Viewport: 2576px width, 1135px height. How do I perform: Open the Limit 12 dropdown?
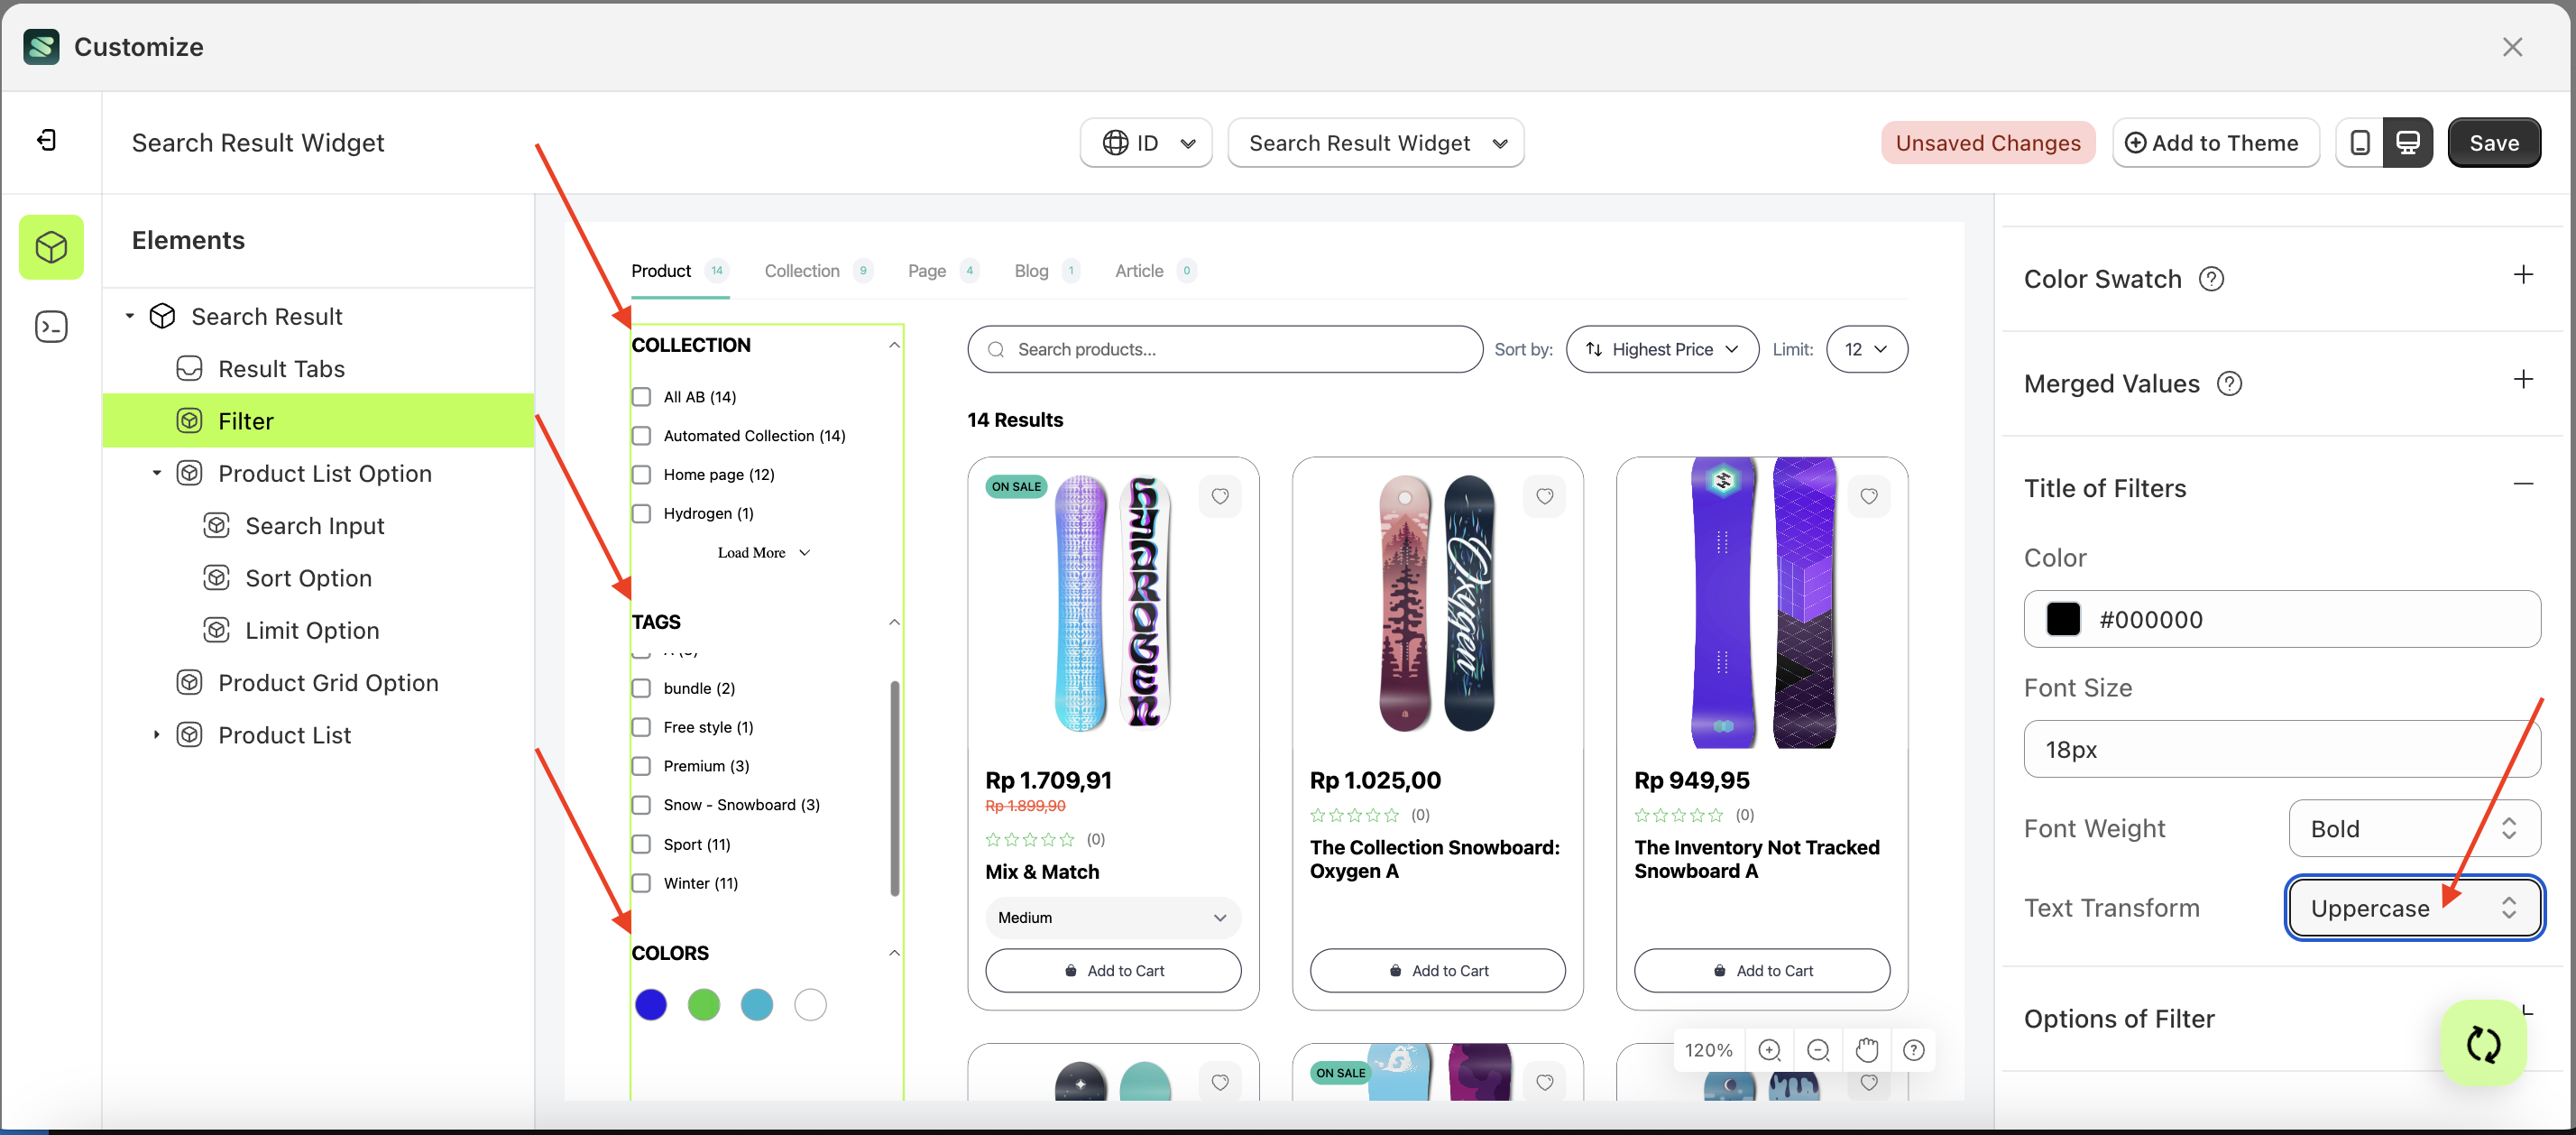point(1866,349)
